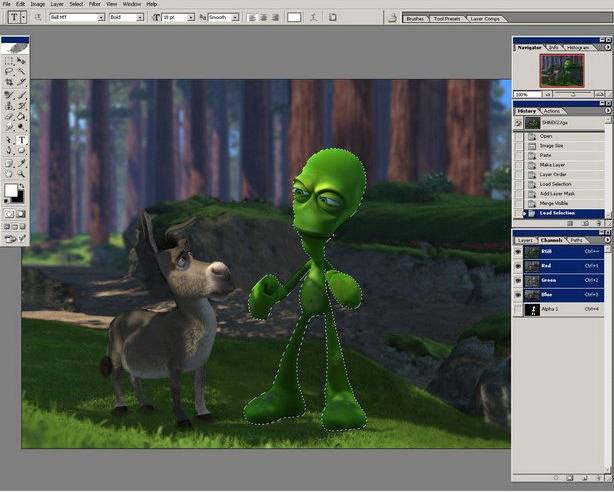Toggle visibility of RGB channel

pos(518,252)
